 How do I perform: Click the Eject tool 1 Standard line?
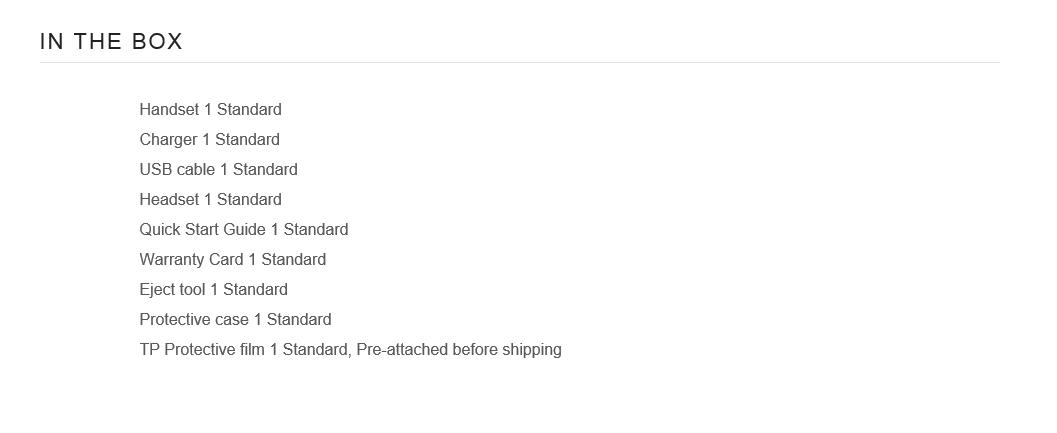213,290
